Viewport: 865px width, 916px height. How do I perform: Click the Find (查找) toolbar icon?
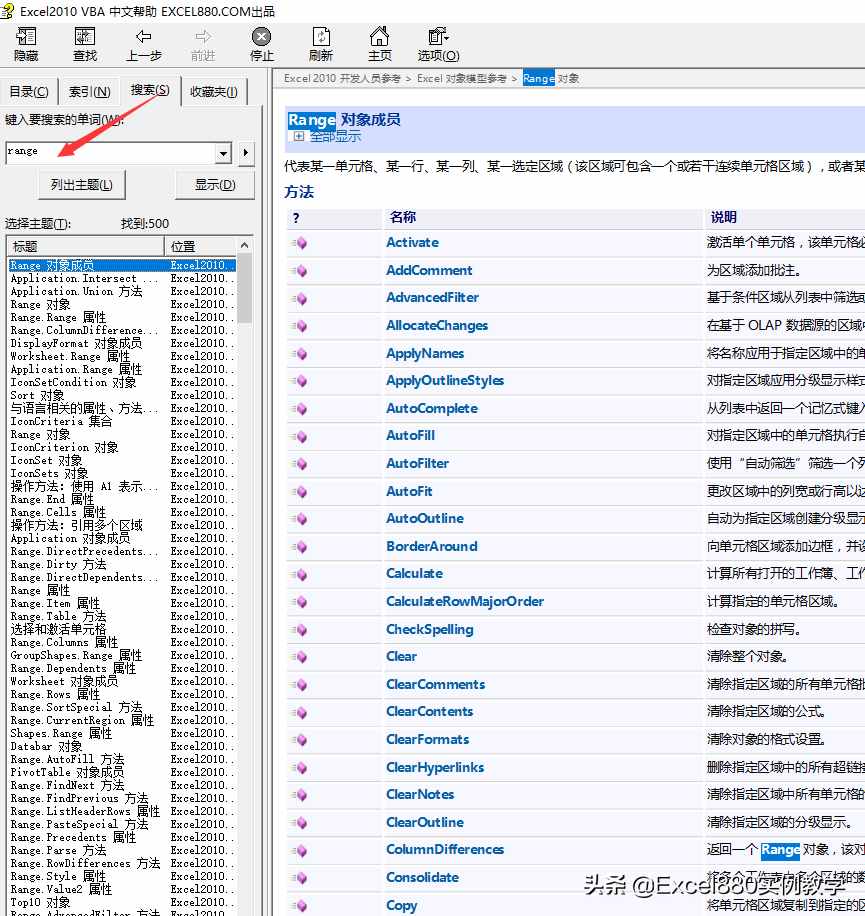coord(85,37)
